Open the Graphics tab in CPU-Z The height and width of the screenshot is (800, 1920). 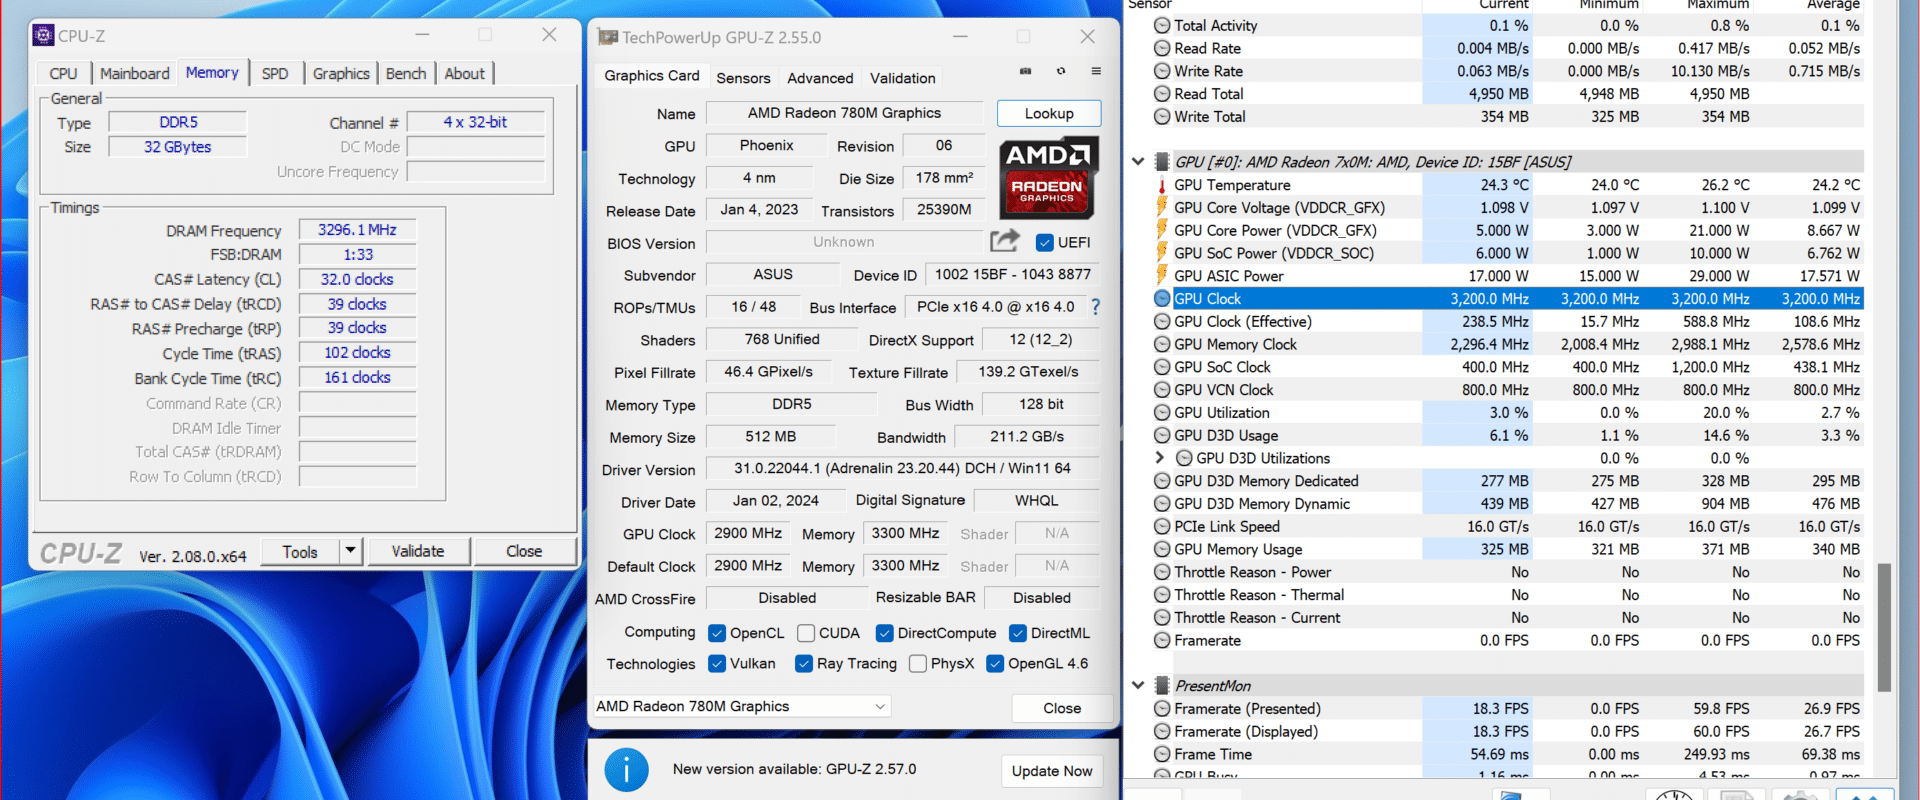[341, 73]
